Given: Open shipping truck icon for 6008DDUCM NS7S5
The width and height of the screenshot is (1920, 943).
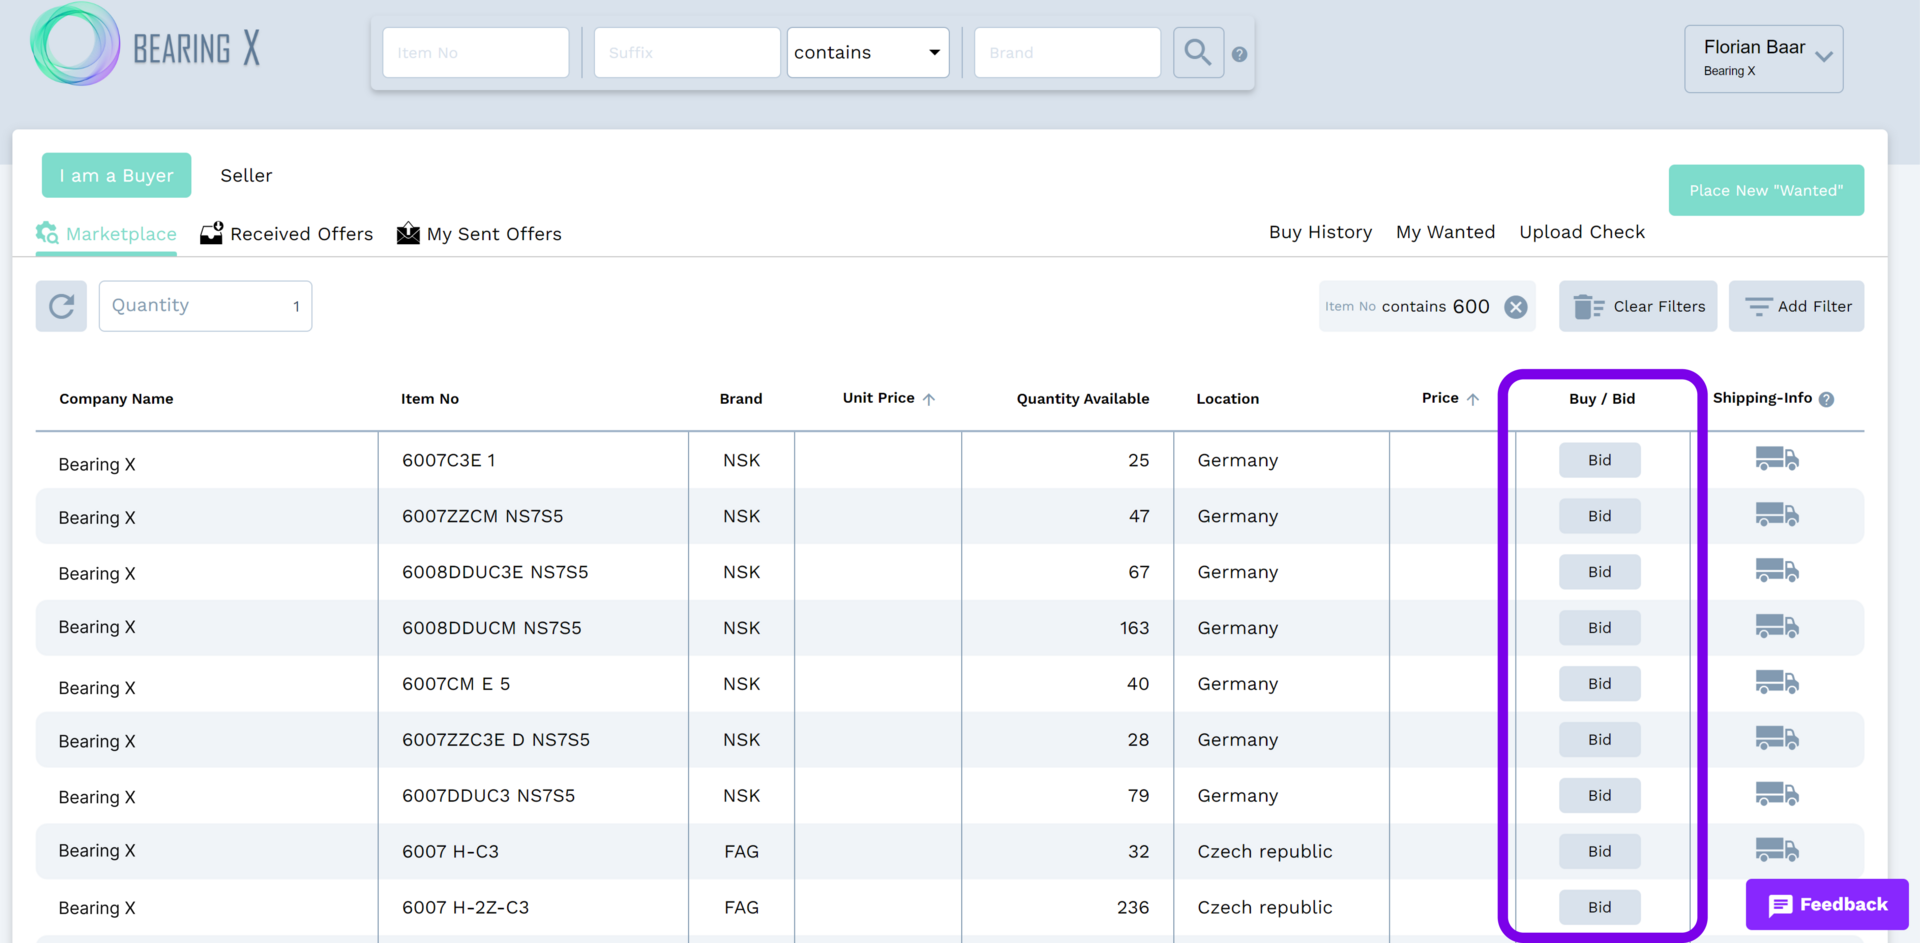Looking at the screenshot, I should (1776, 627).
